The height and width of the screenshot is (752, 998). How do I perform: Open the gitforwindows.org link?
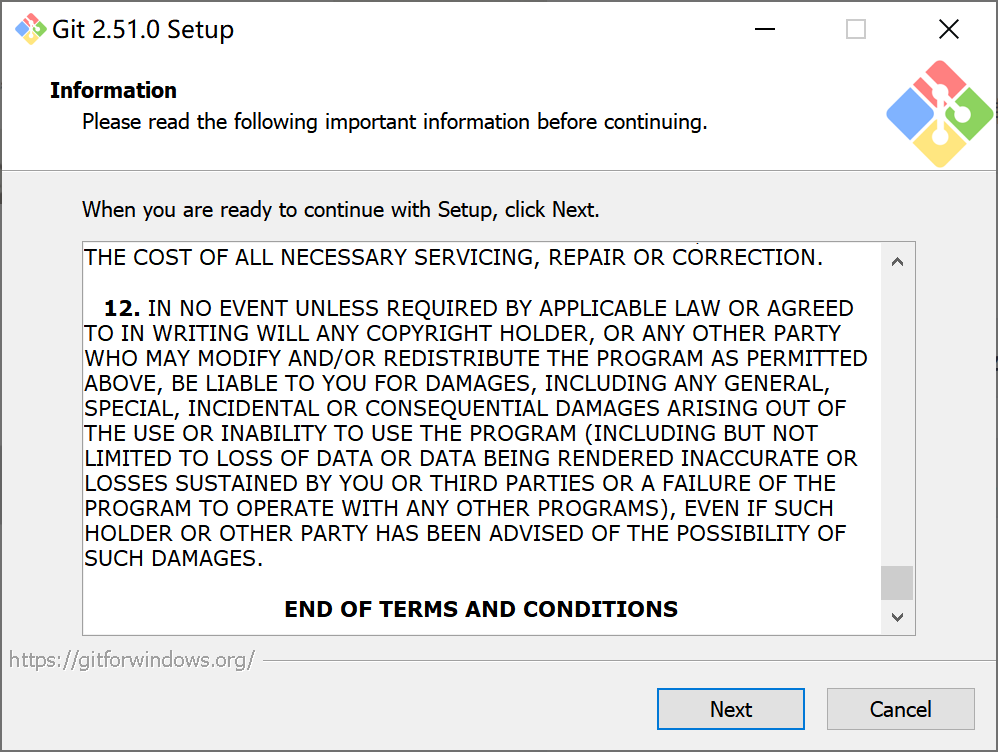click(132, 658)
